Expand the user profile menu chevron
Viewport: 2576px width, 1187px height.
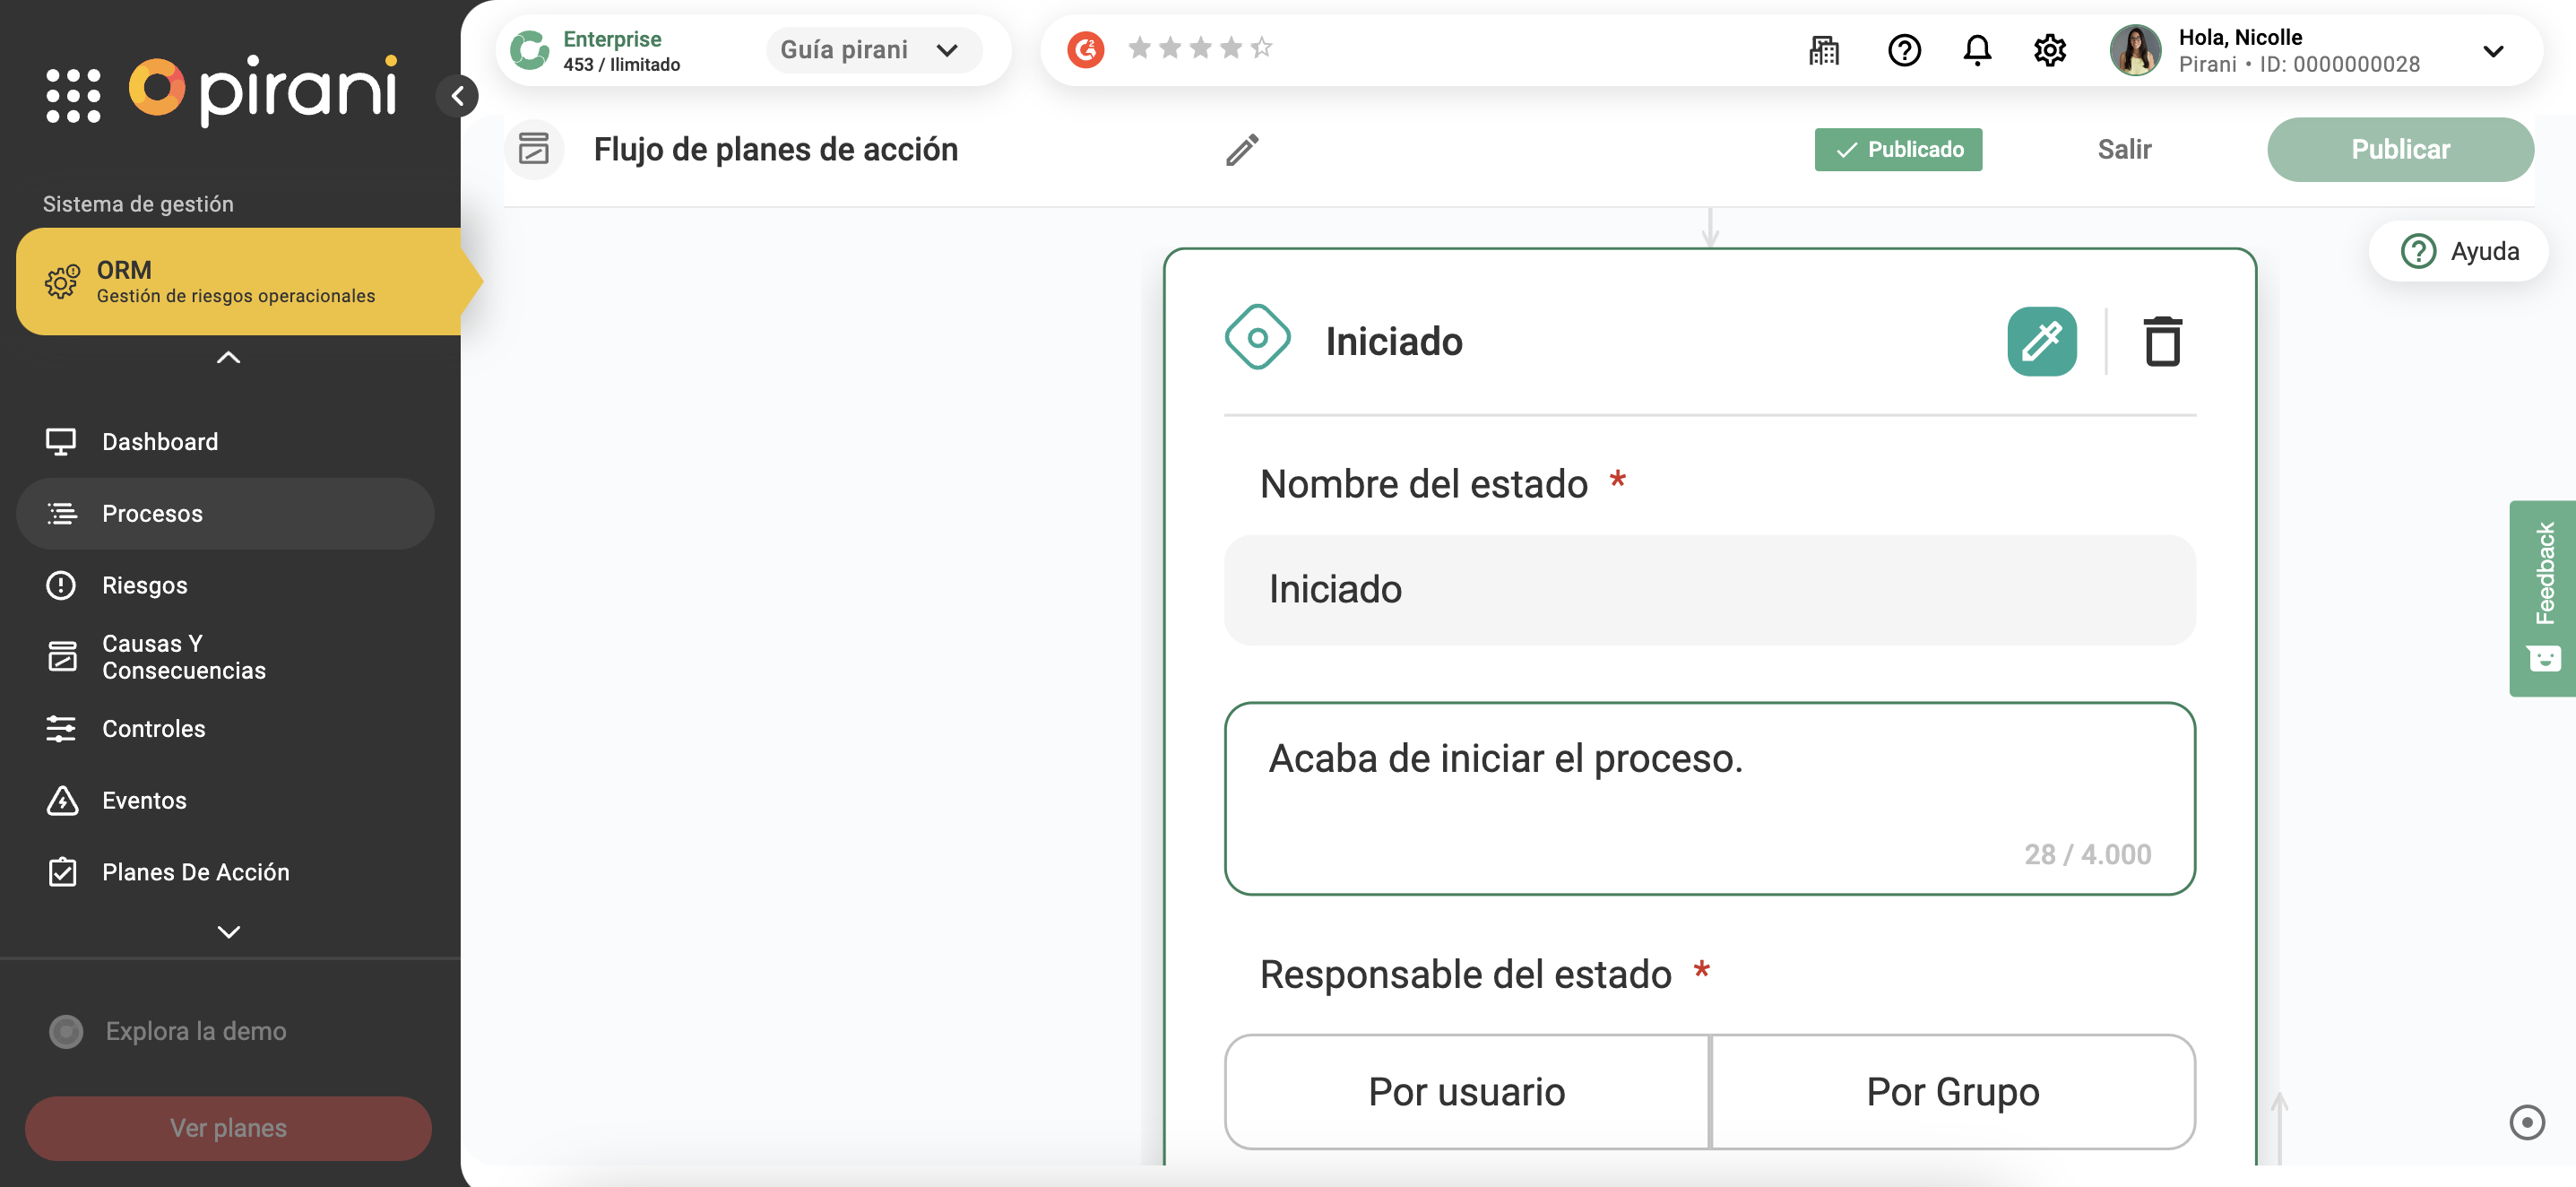[x=2493, y=51]
